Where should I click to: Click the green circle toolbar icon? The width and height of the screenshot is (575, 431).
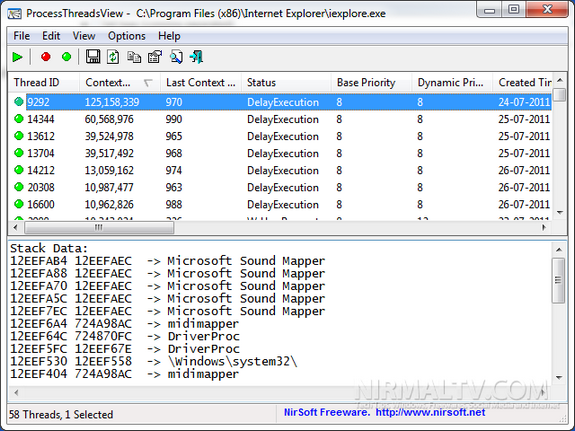(66, 57)
